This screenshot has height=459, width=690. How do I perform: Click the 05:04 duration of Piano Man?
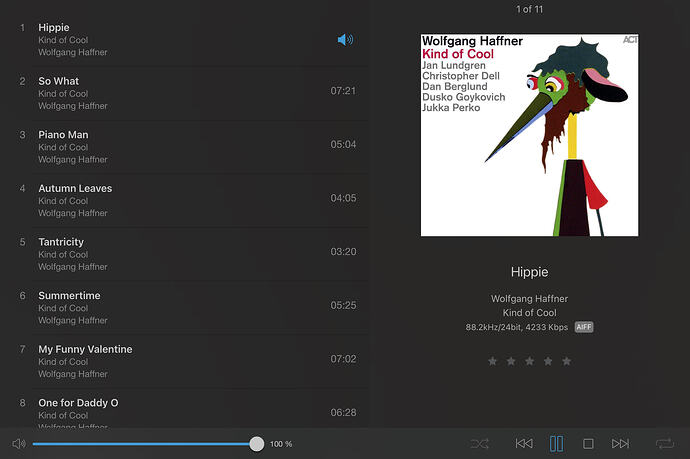(343, 145)
